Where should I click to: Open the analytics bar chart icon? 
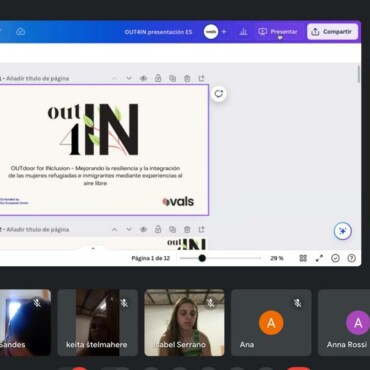coord(243,32)
